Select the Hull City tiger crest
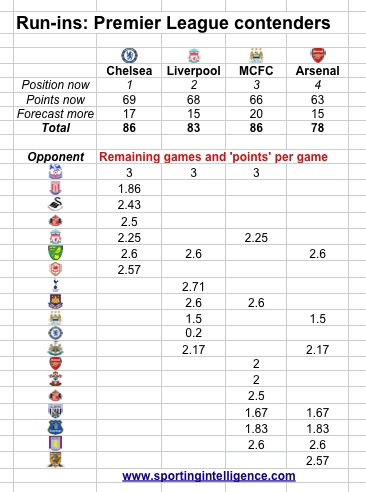Image resolution: width=366 pixels, height=492 pixels. point(55,460)
